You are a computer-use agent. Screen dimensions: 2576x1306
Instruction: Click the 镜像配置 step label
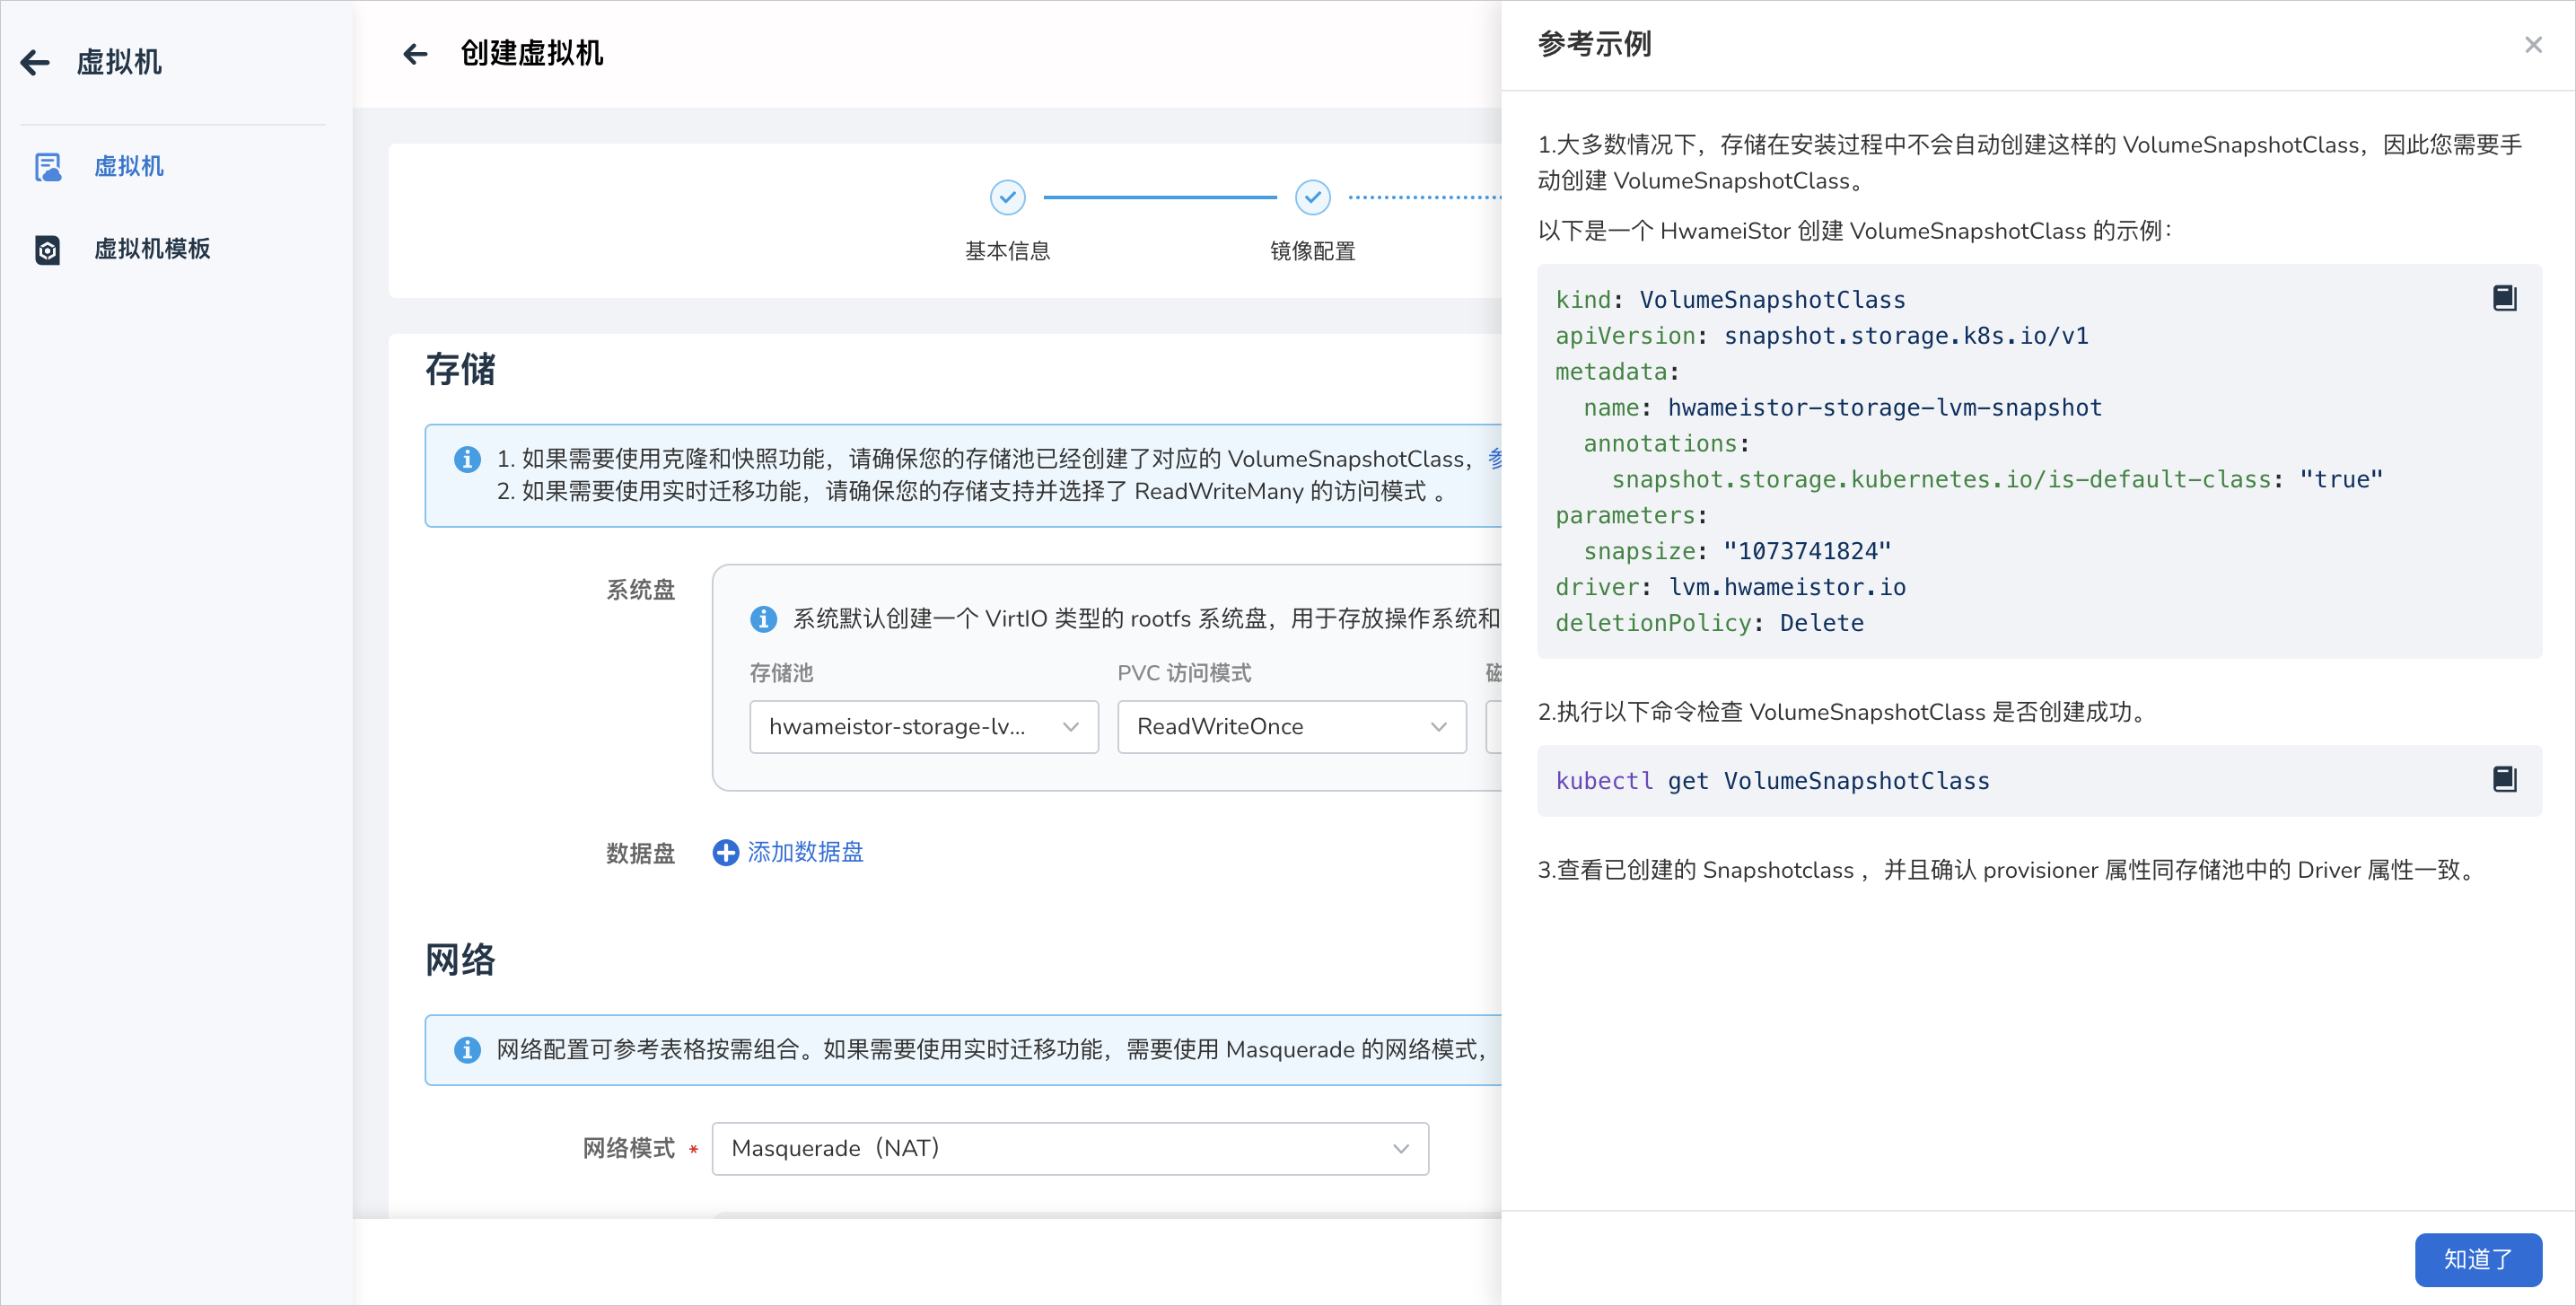click(1312, 251)
